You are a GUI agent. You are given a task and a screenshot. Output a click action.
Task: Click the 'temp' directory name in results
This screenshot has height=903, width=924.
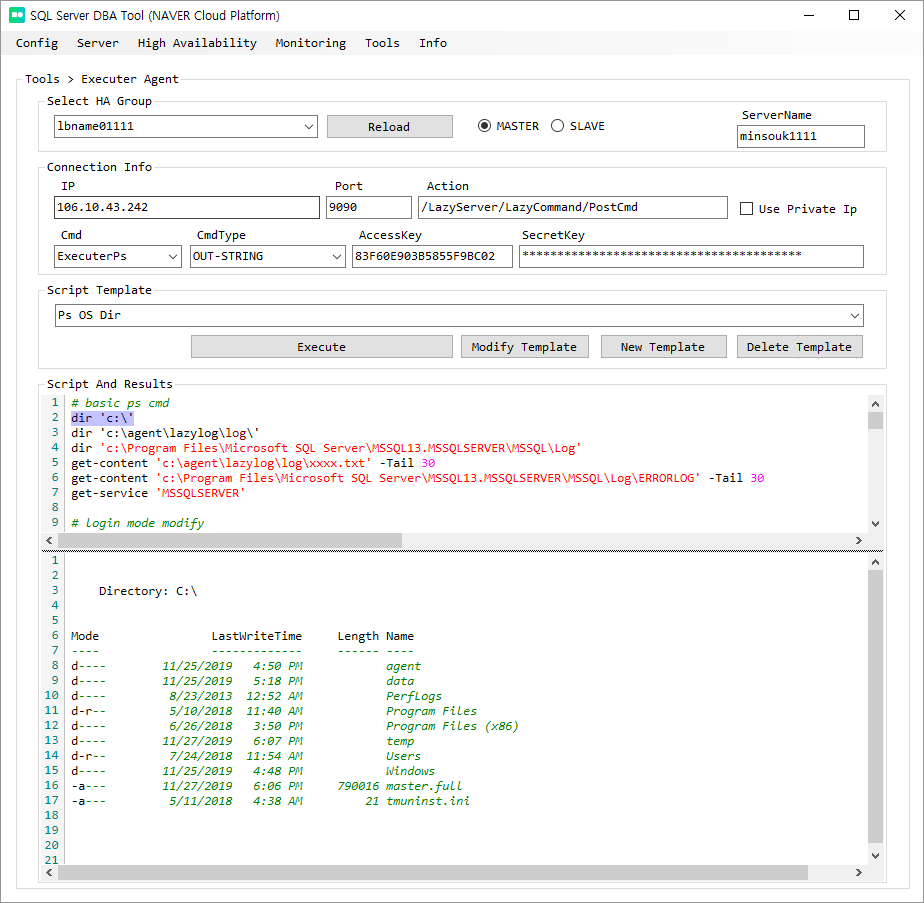400,741
